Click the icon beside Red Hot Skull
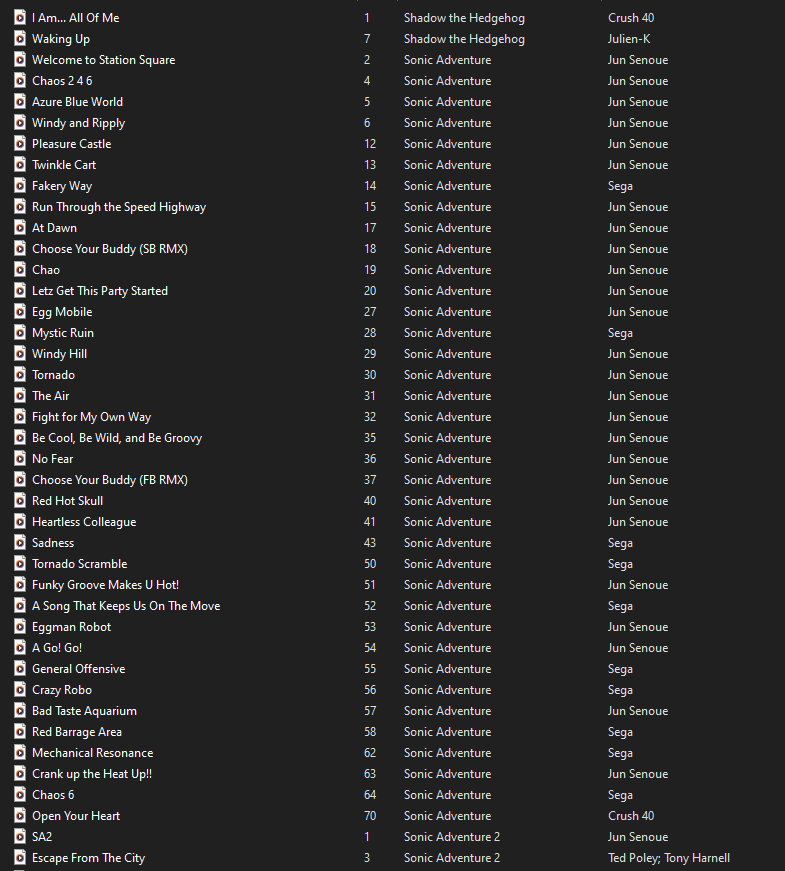Screen dimensions: 785x871 [19, 501]
